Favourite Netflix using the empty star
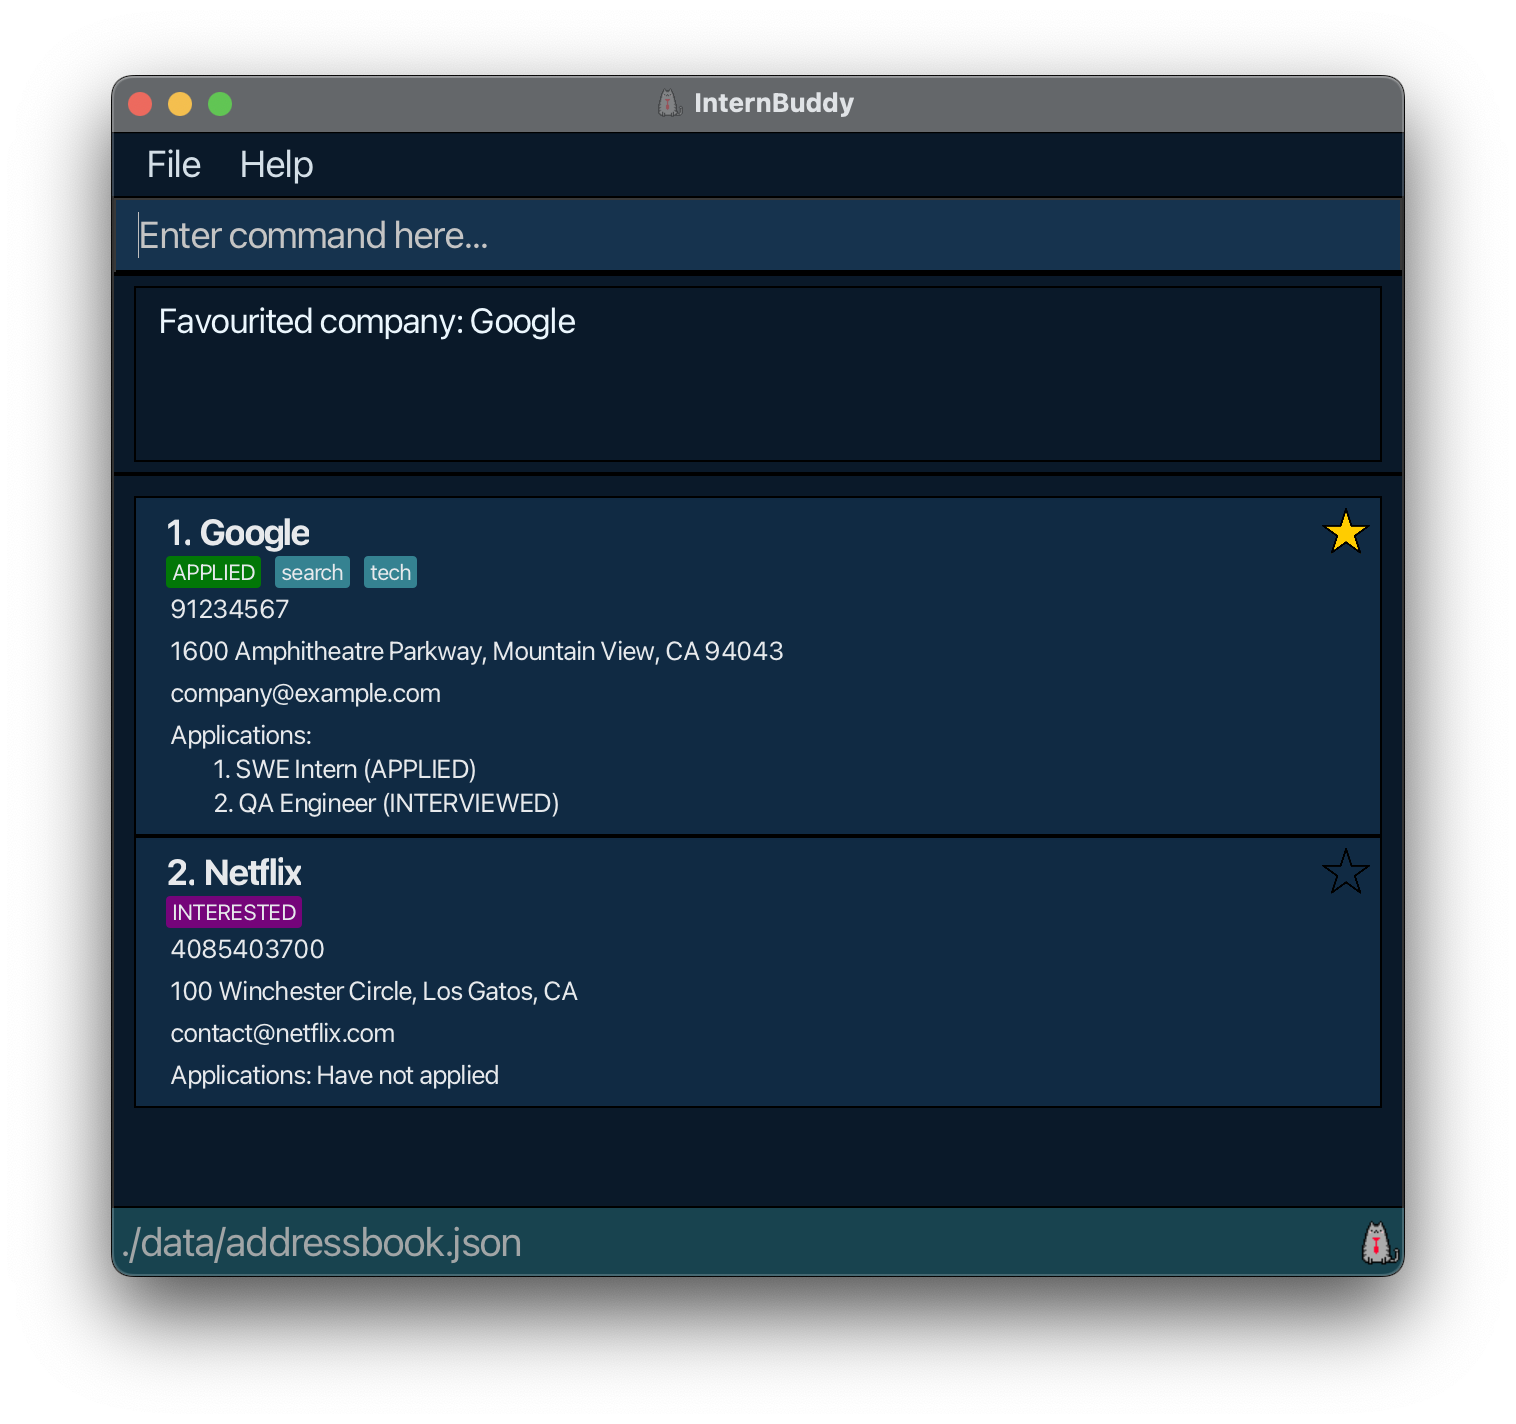1516x1424 pixels. click(x=1345, y=872)
